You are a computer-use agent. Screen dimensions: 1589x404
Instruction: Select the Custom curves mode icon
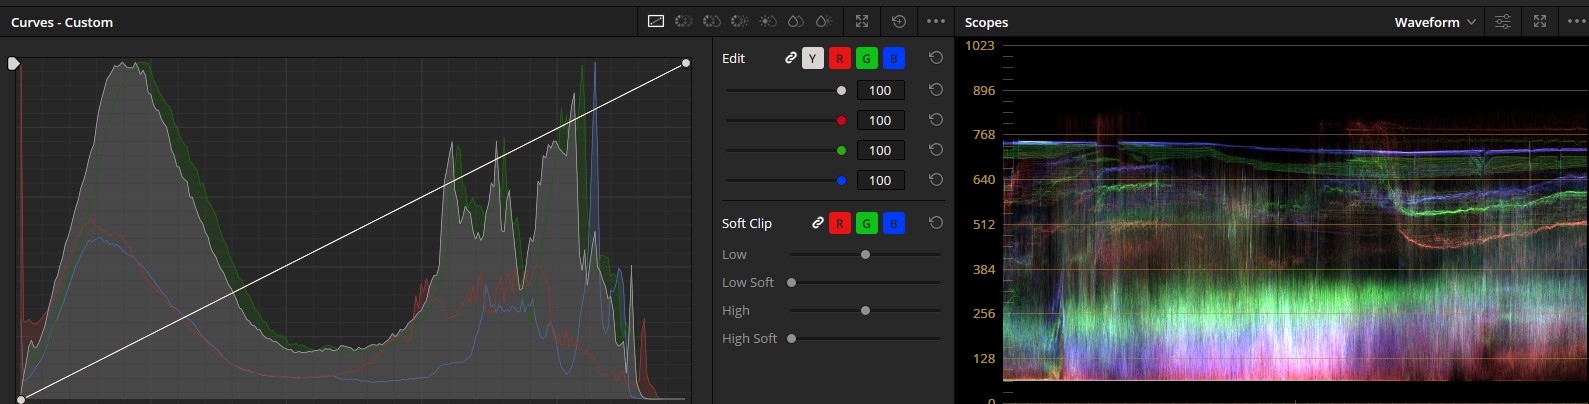pos(656,21)
